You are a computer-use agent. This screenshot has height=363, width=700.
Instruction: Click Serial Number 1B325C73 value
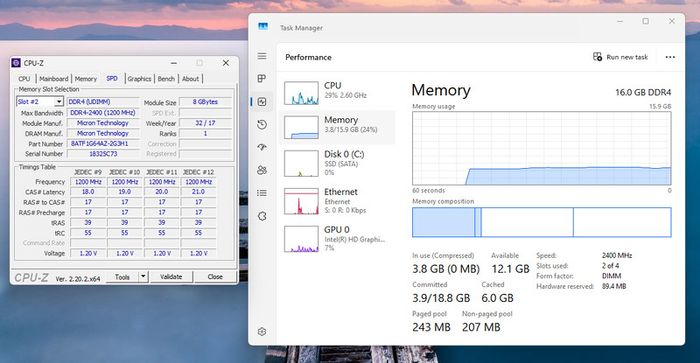pos(103,154)
